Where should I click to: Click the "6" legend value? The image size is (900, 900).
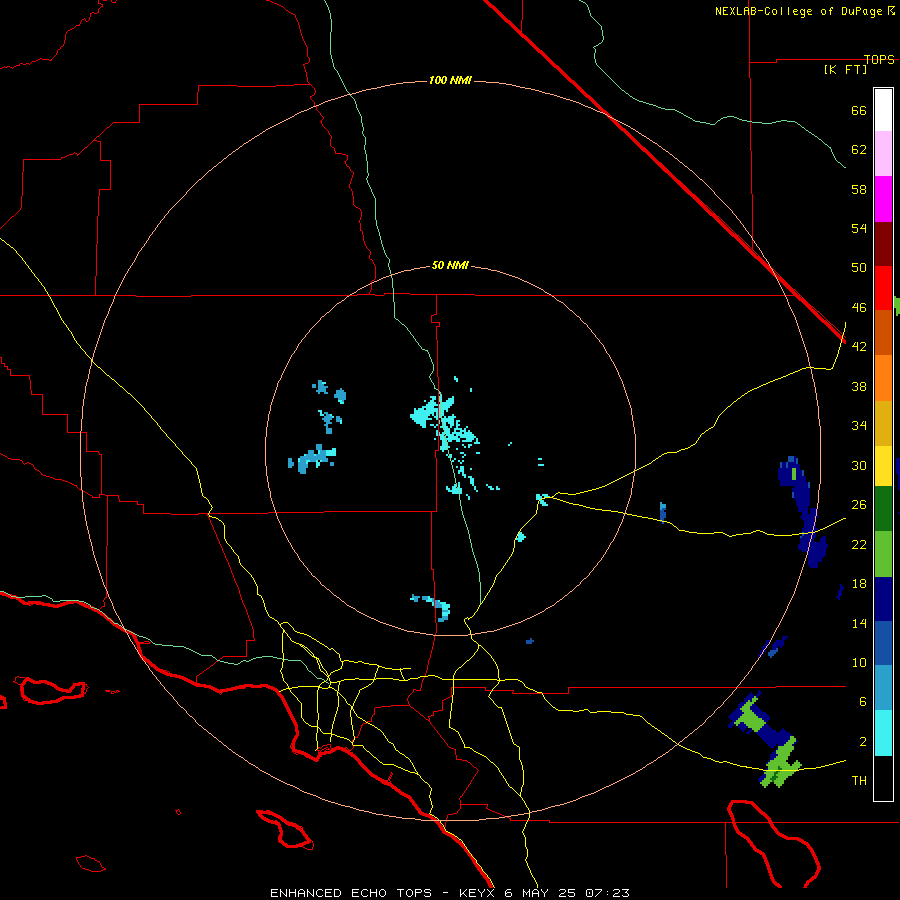click(862, 702)
